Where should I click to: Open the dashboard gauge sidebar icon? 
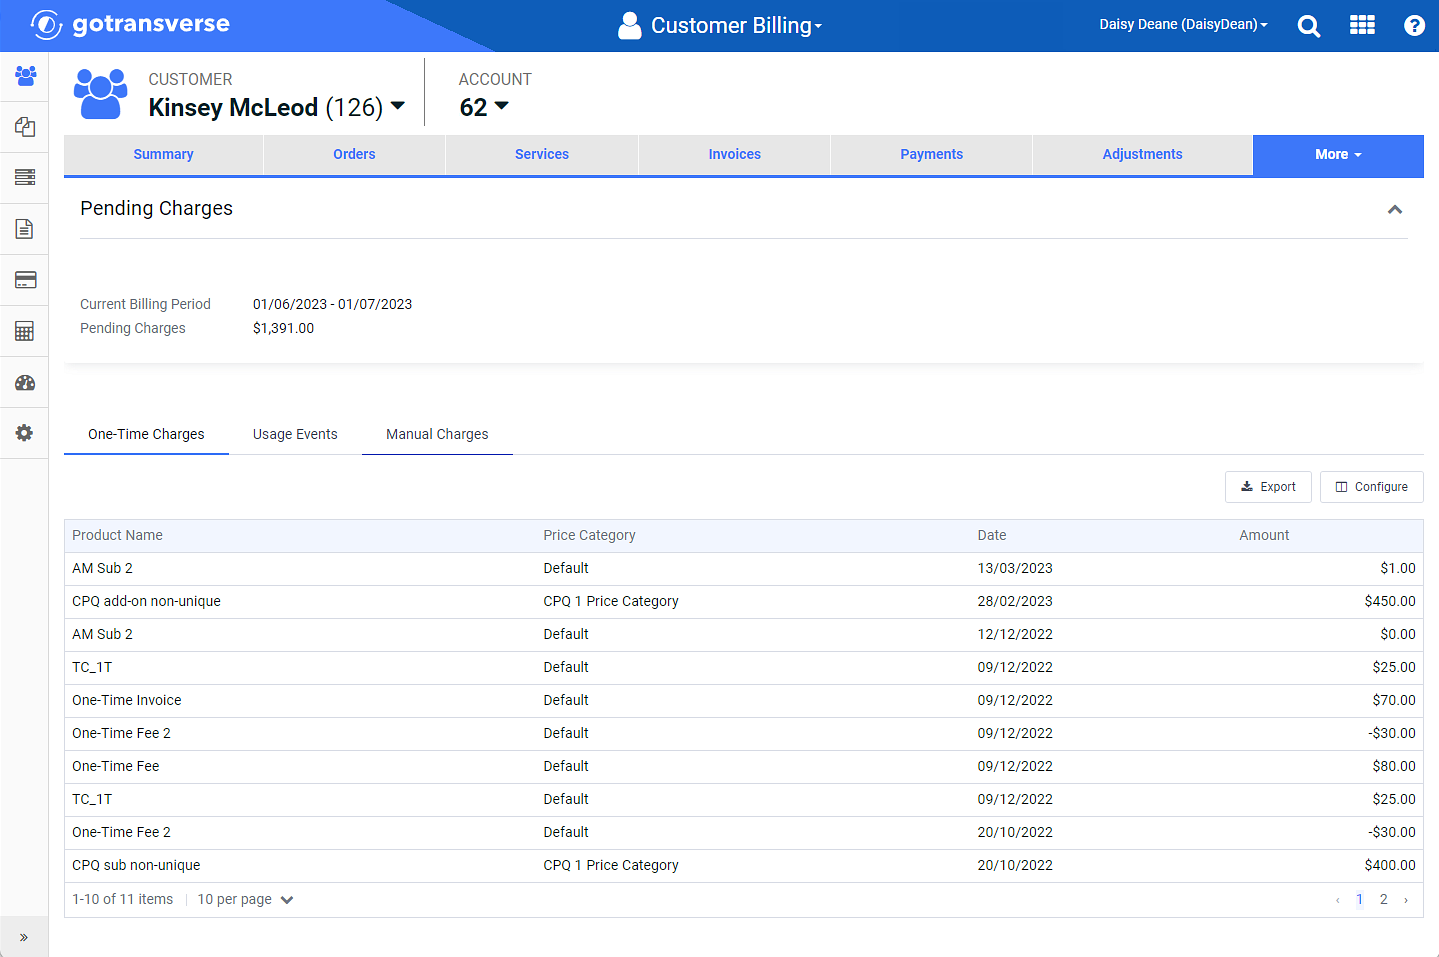(25, 382)
